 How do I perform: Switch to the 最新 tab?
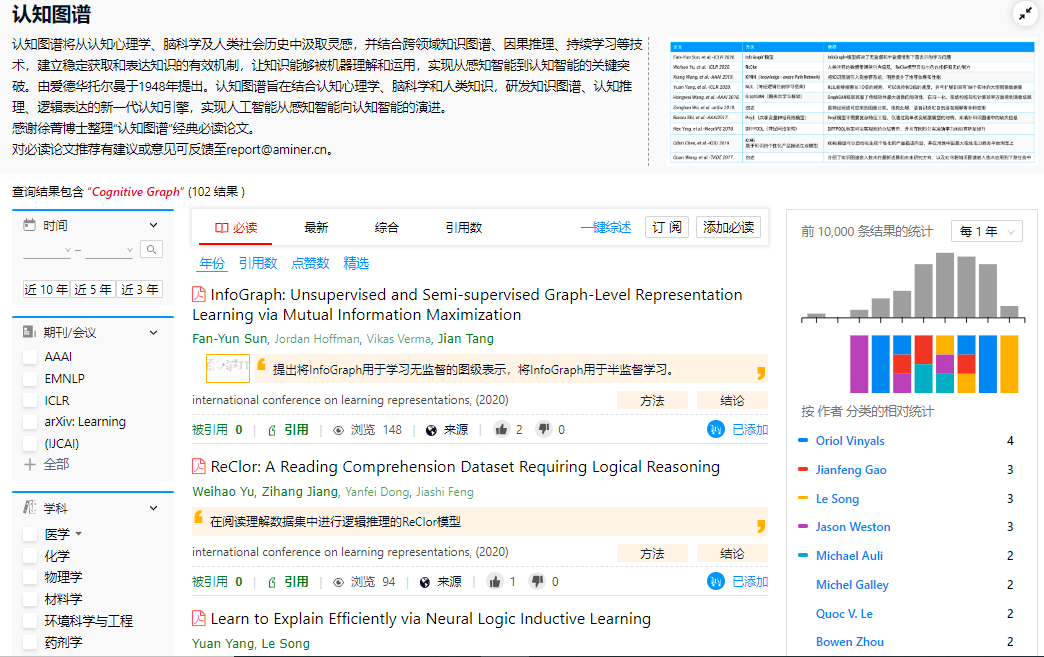316,228
